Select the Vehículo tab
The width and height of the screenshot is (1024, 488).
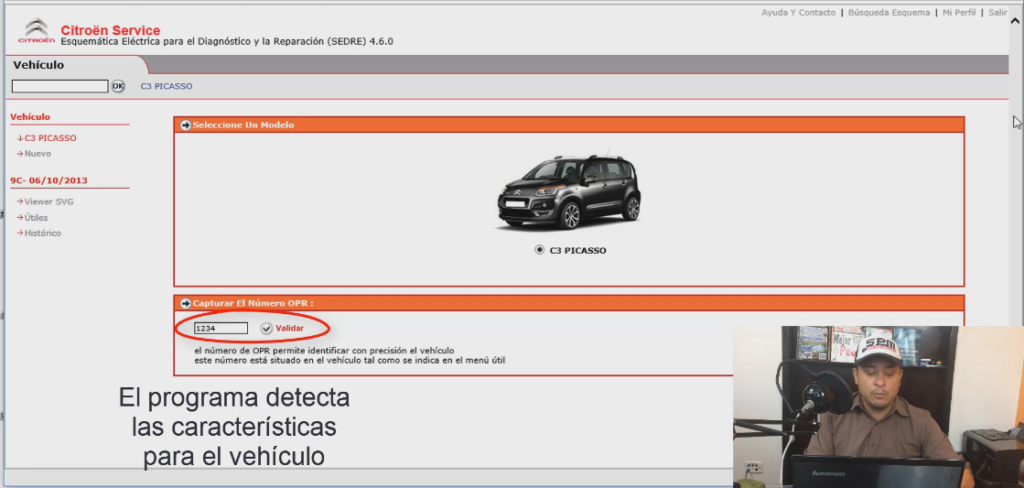coord(39,65)
